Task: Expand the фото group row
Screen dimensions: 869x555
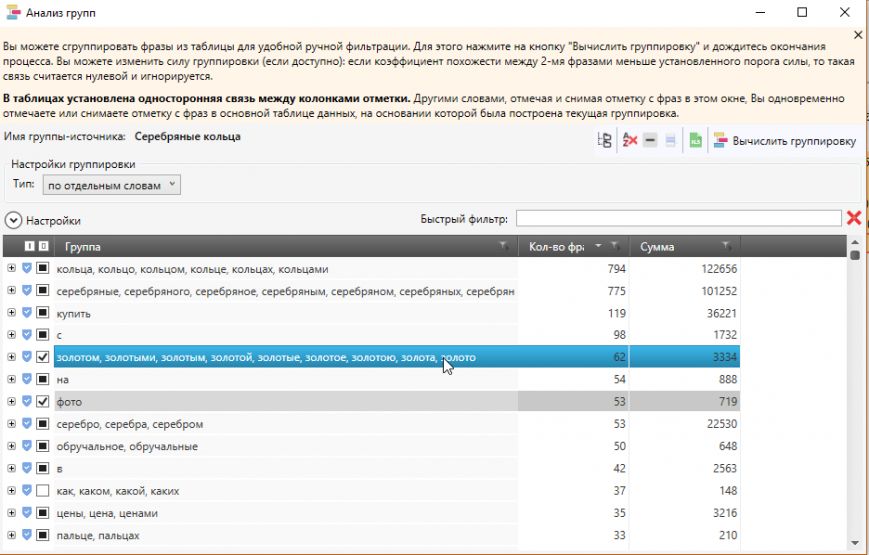Action: click(11, 401)
